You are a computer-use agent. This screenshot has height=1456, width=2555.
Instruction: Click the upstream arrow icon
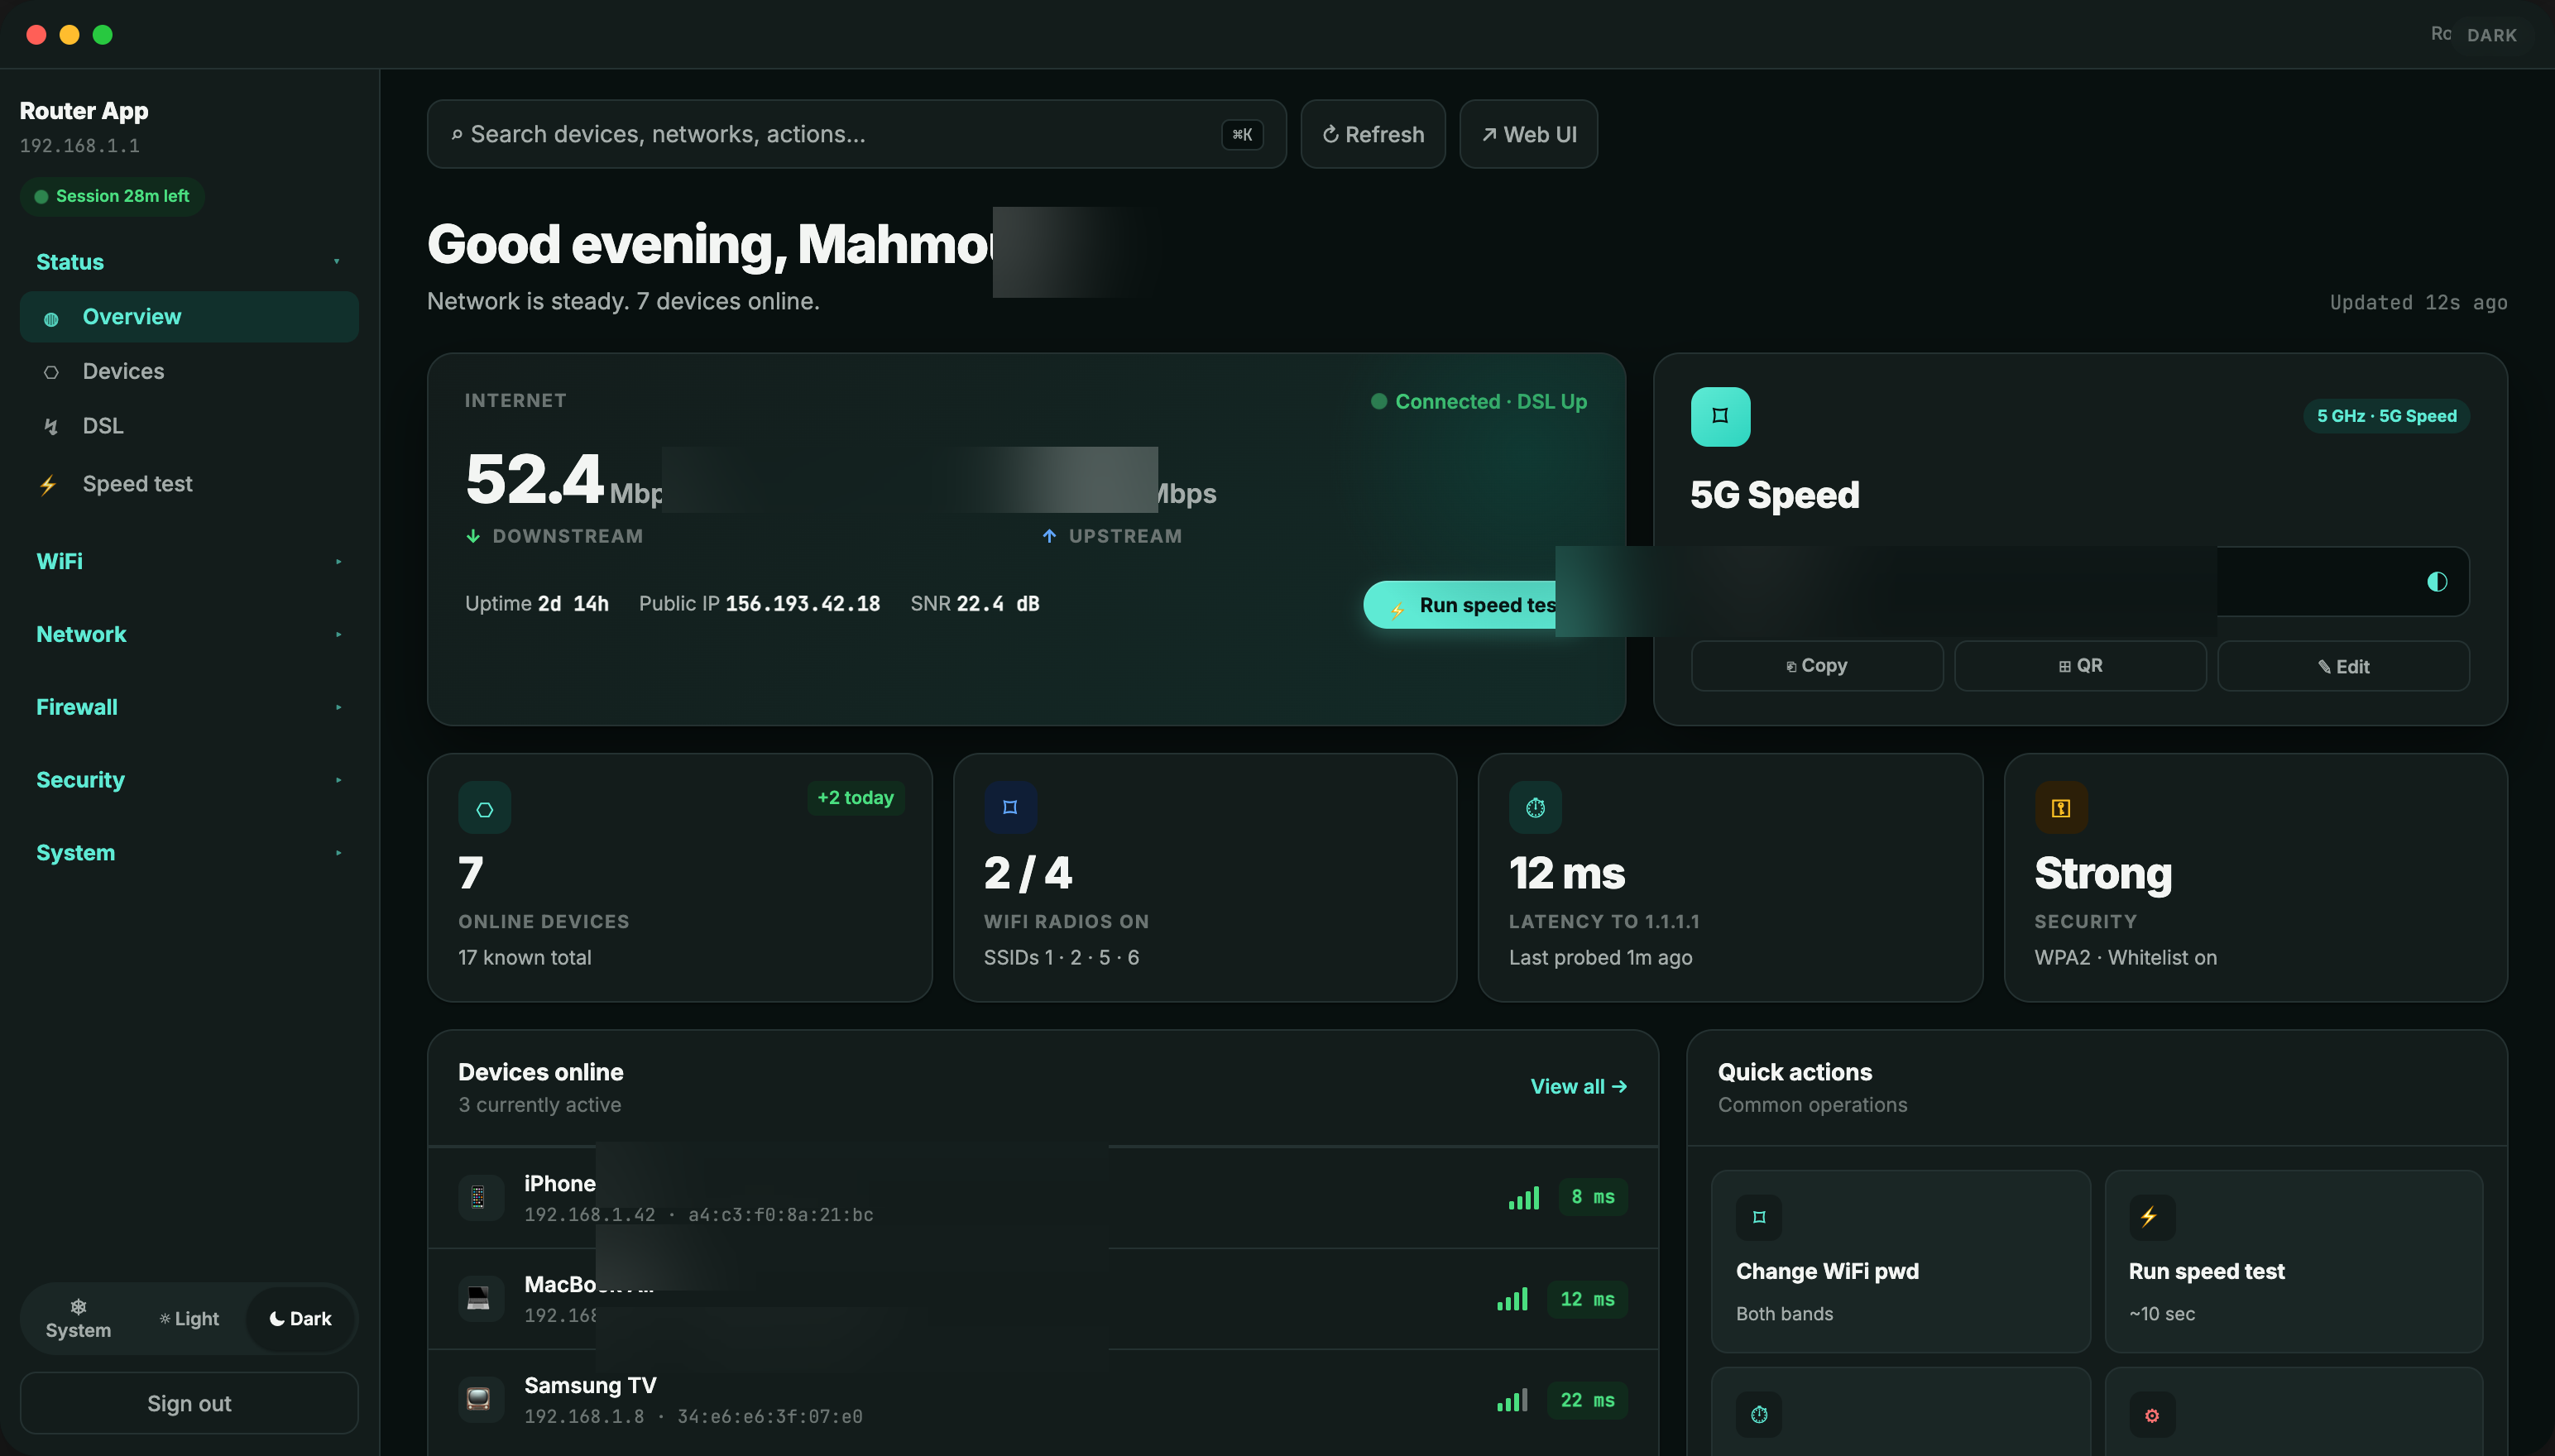coord(1049,537)
